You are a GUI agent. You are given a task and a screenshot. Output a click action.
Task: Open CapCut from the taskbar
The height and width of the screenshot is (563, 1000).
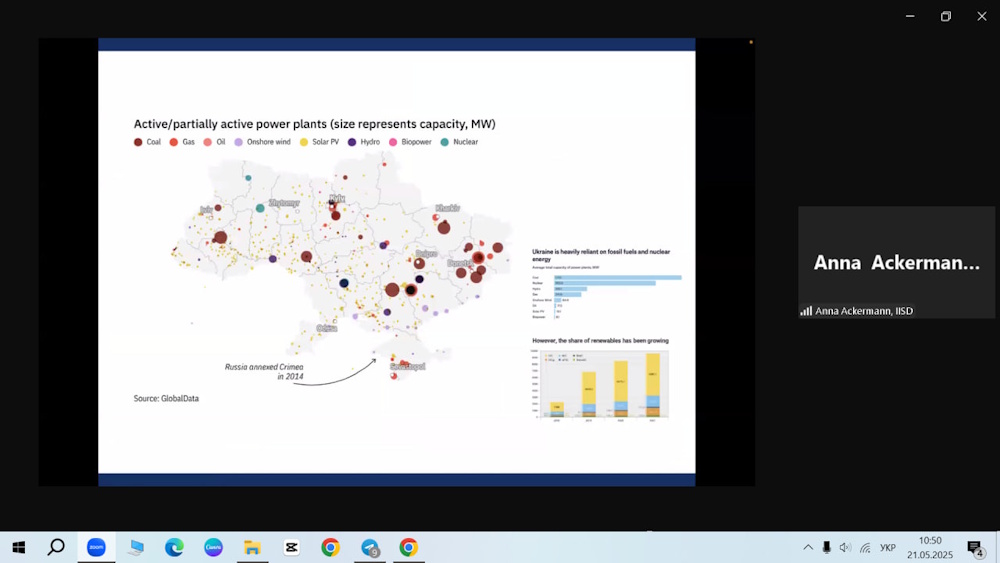[x=291, y=547]
